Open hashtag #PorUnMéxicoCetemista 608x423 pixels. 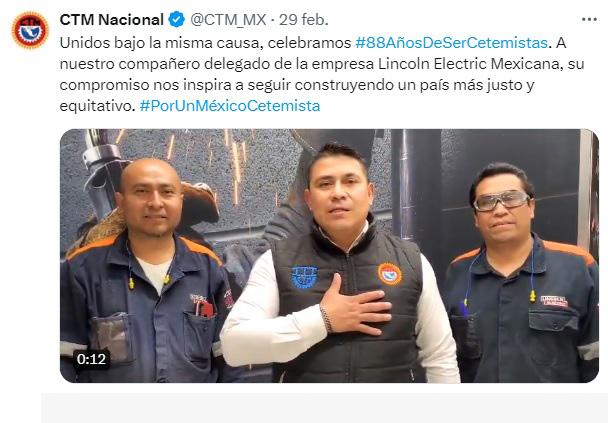[230, 105]
